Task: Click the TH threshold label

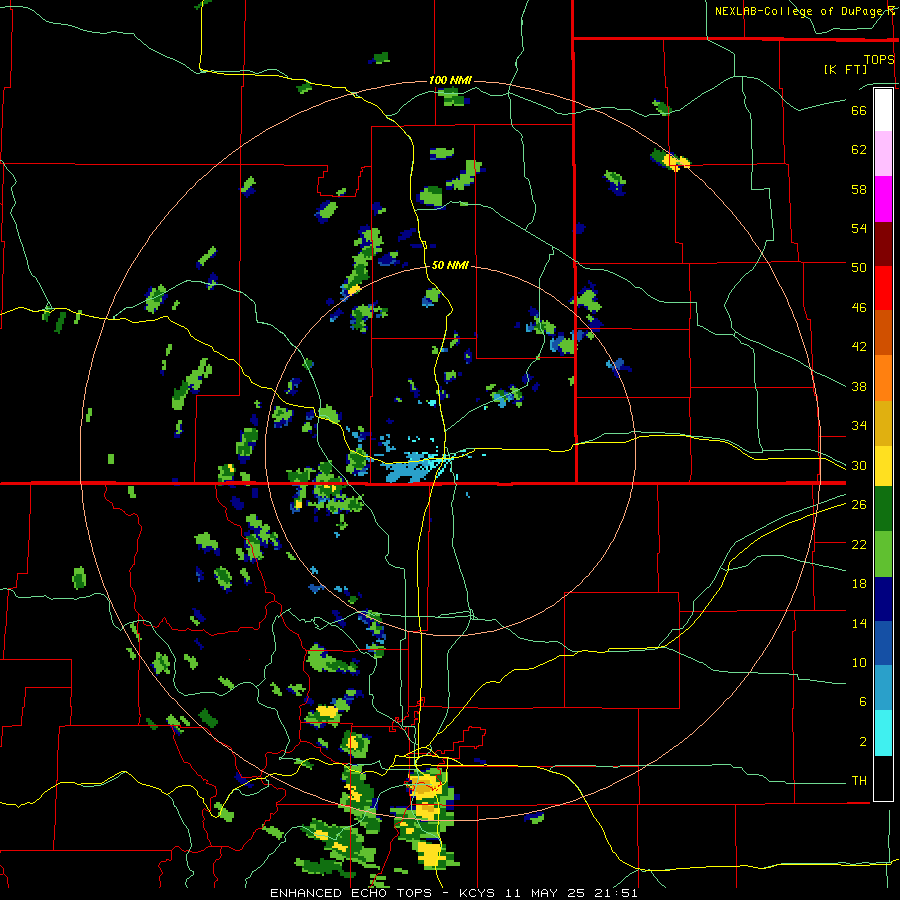Action: pos(859,781)
